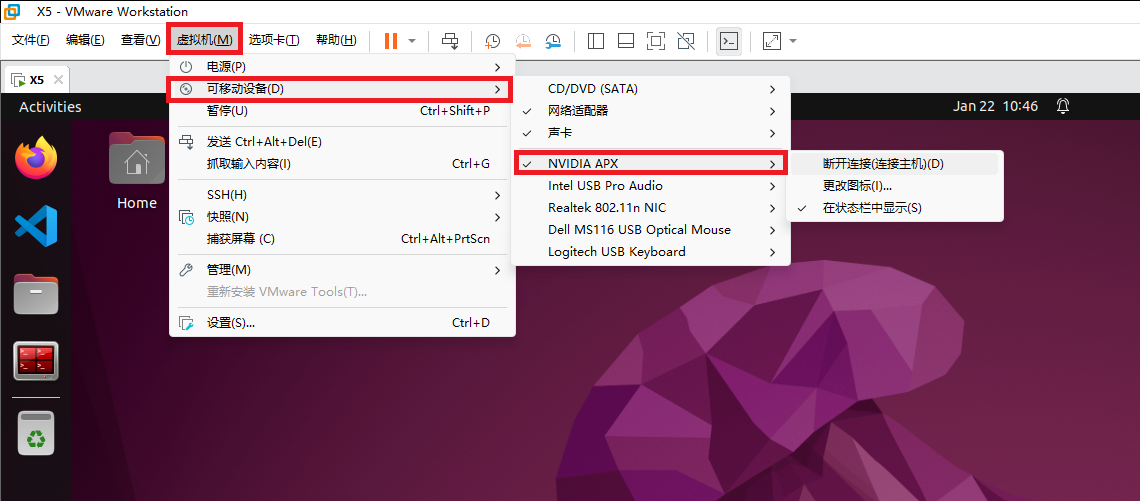
Task: Take a snapshot using the clock-plus icon
Action: [x=493, y=41]
